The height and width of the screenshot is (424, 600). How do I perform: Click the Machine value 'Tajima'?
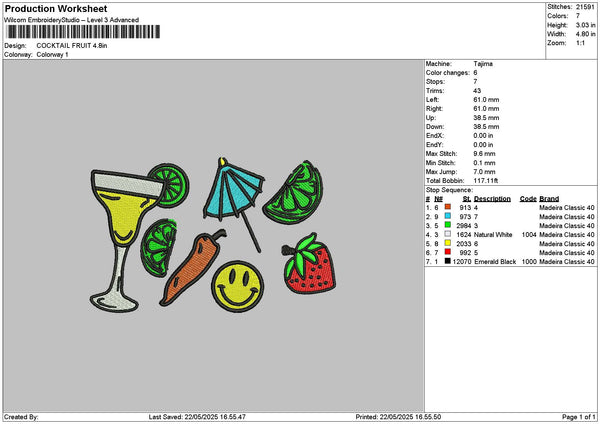tap(483, 64)
